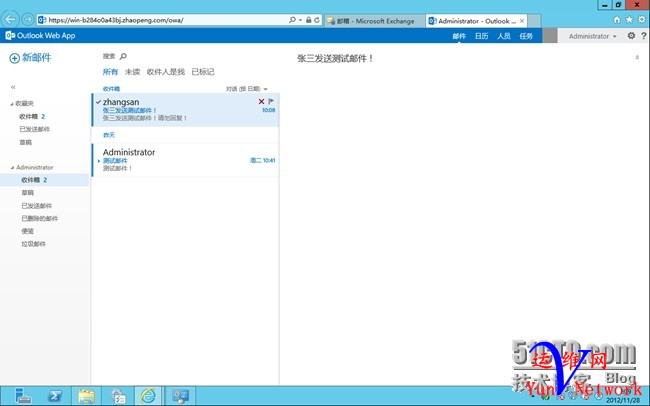
Task: Close the Administrator - Outlook browser tab
Action: (x=522, y=21)
